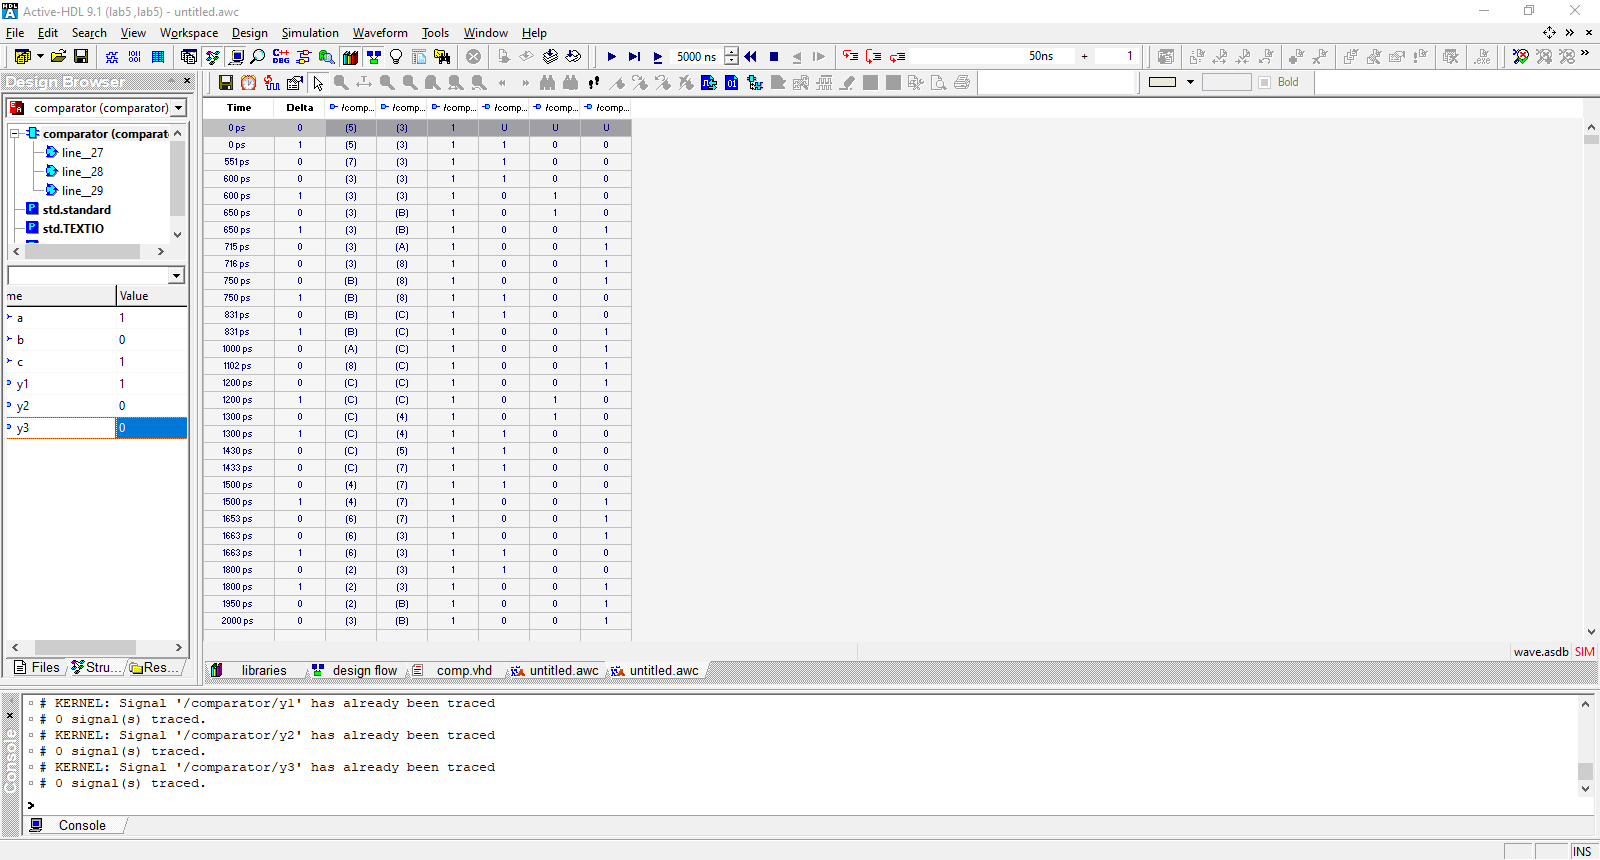Click the C++ DBG debug icon
1600x860 pixels.
[281, 57]
